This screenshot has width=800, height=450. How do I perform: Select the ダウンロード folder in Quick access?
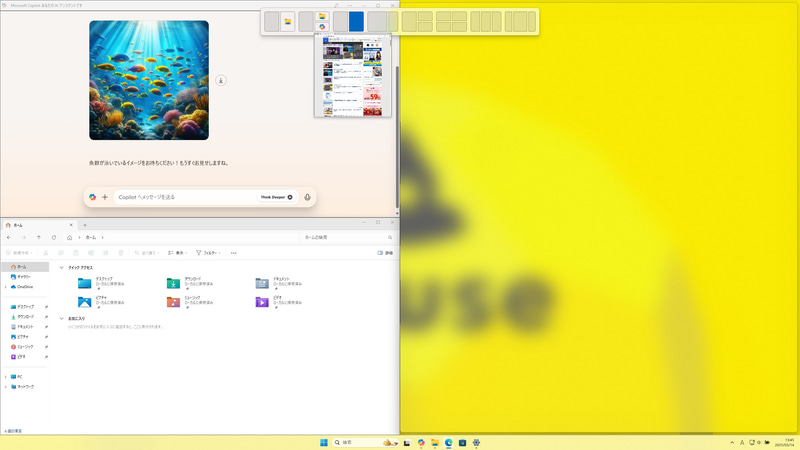[191, 283]
